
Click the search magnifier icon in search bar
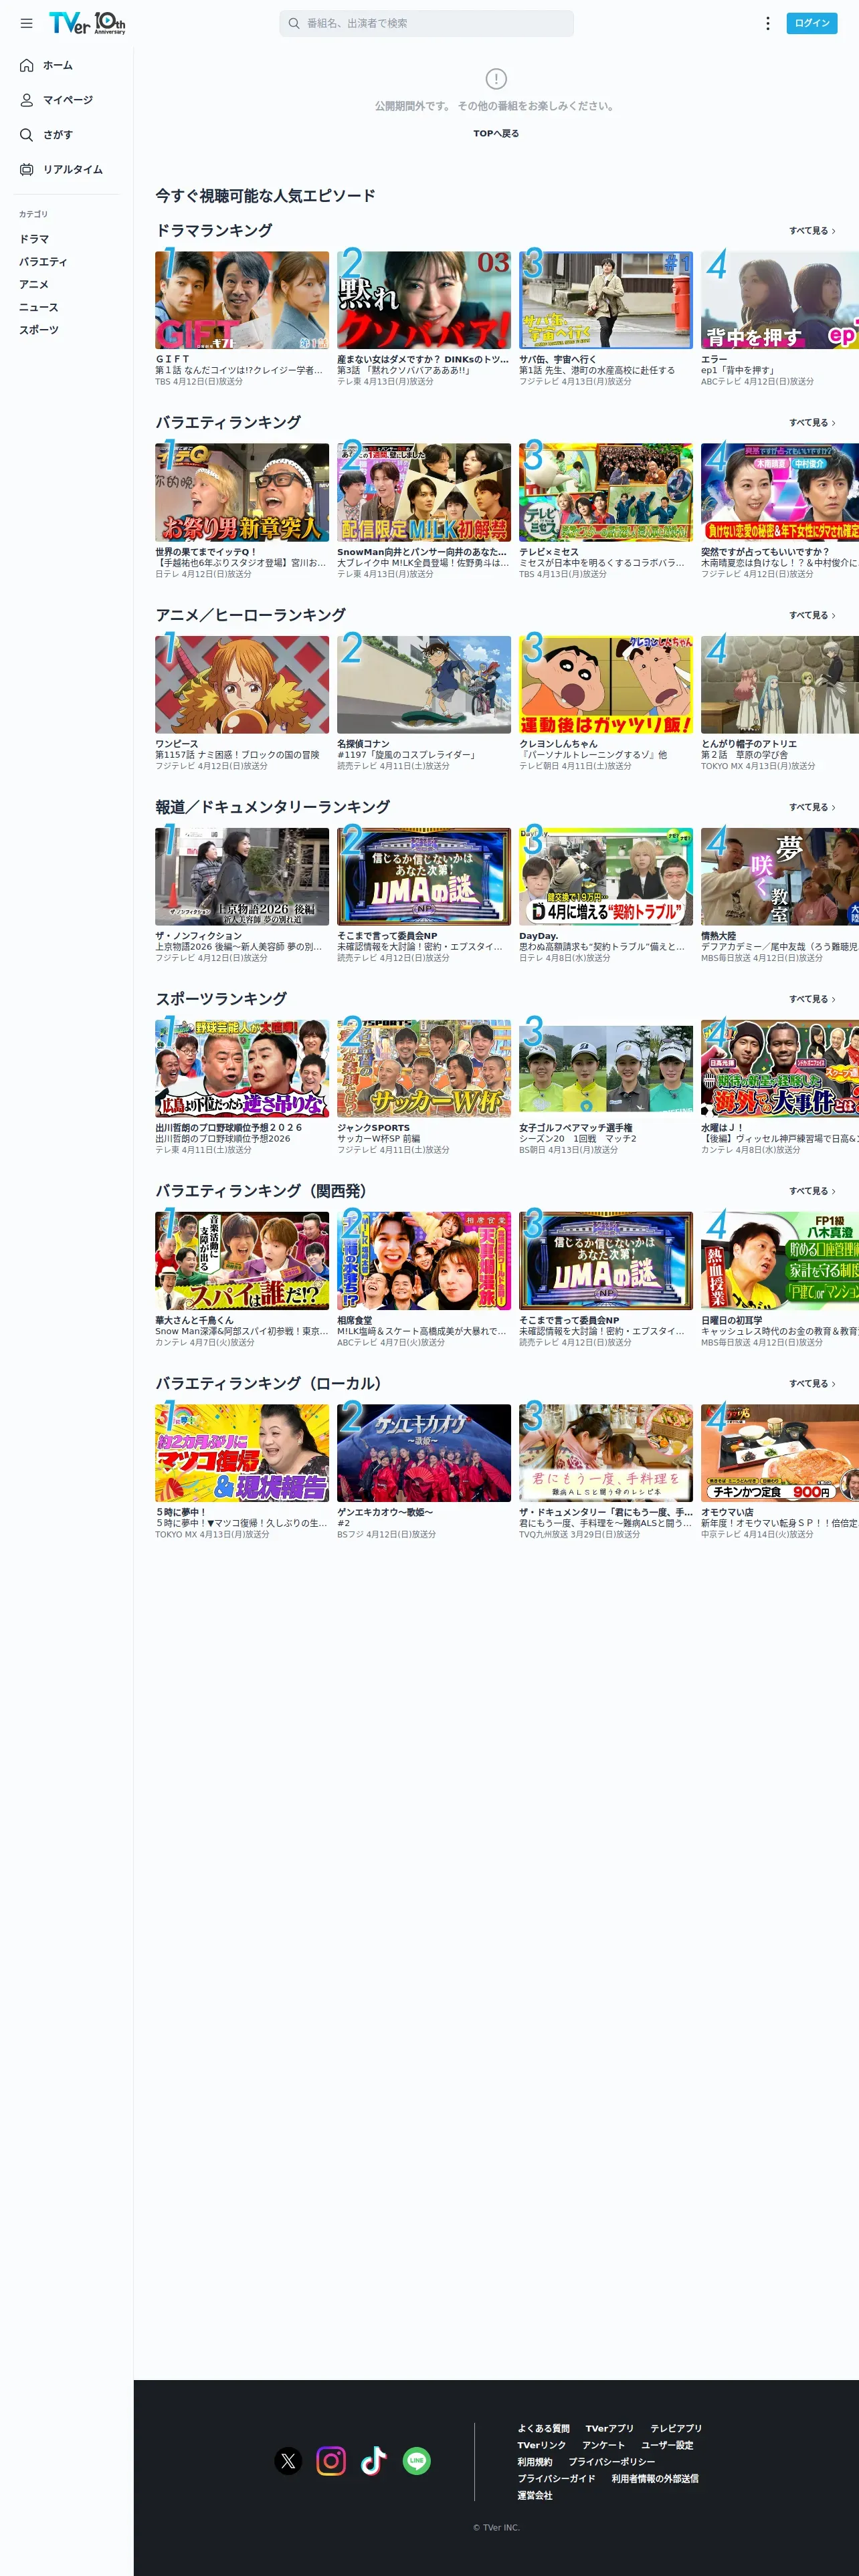[294, 23]
